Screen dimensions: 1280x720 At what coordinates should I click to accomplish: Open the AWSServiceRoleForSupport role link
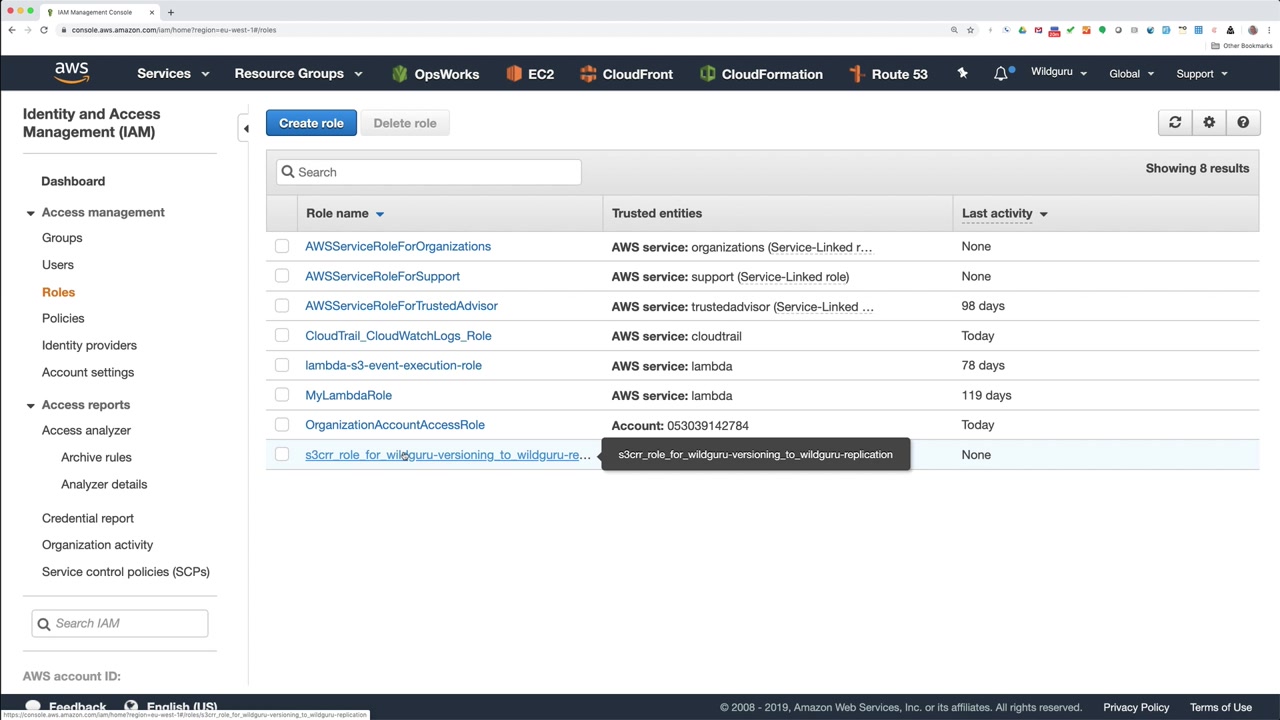pos(382,276)
